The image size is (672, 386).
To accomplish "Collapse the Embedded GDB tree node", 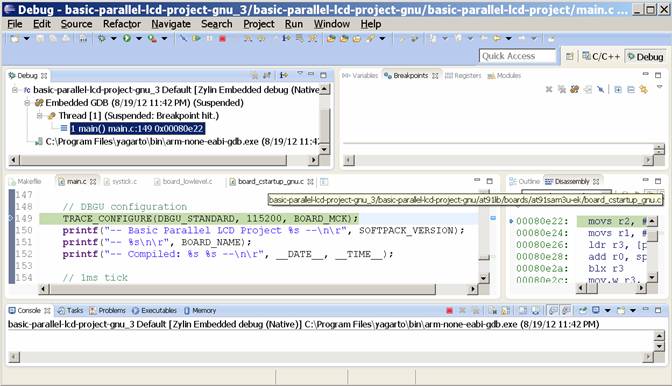I will (27, 103).
